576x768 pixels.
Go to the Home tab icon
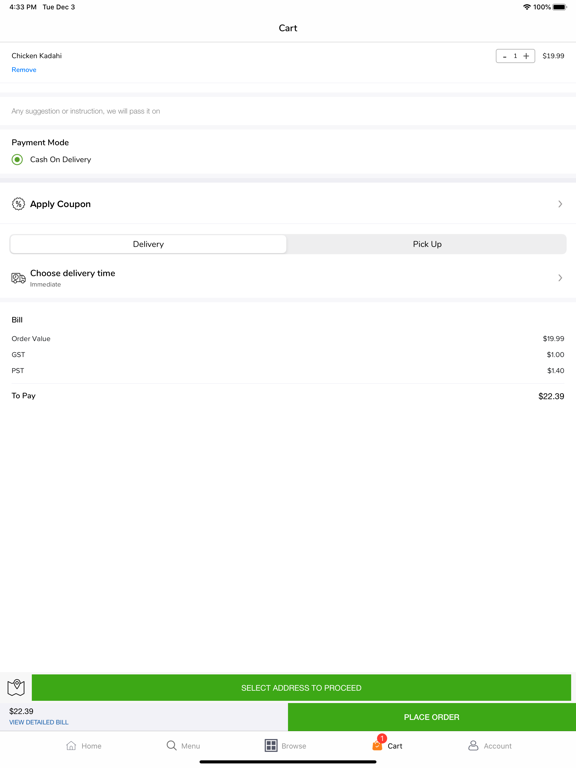[71, 745]
